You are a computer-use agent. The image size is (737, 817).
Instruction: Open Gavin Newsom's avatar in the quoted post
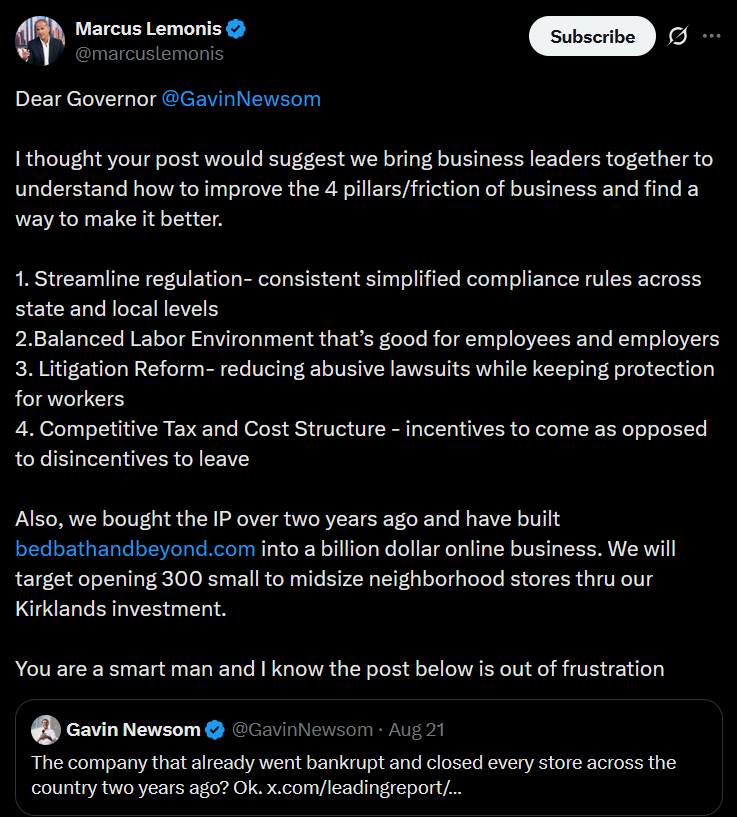click(x=46, y=730)
